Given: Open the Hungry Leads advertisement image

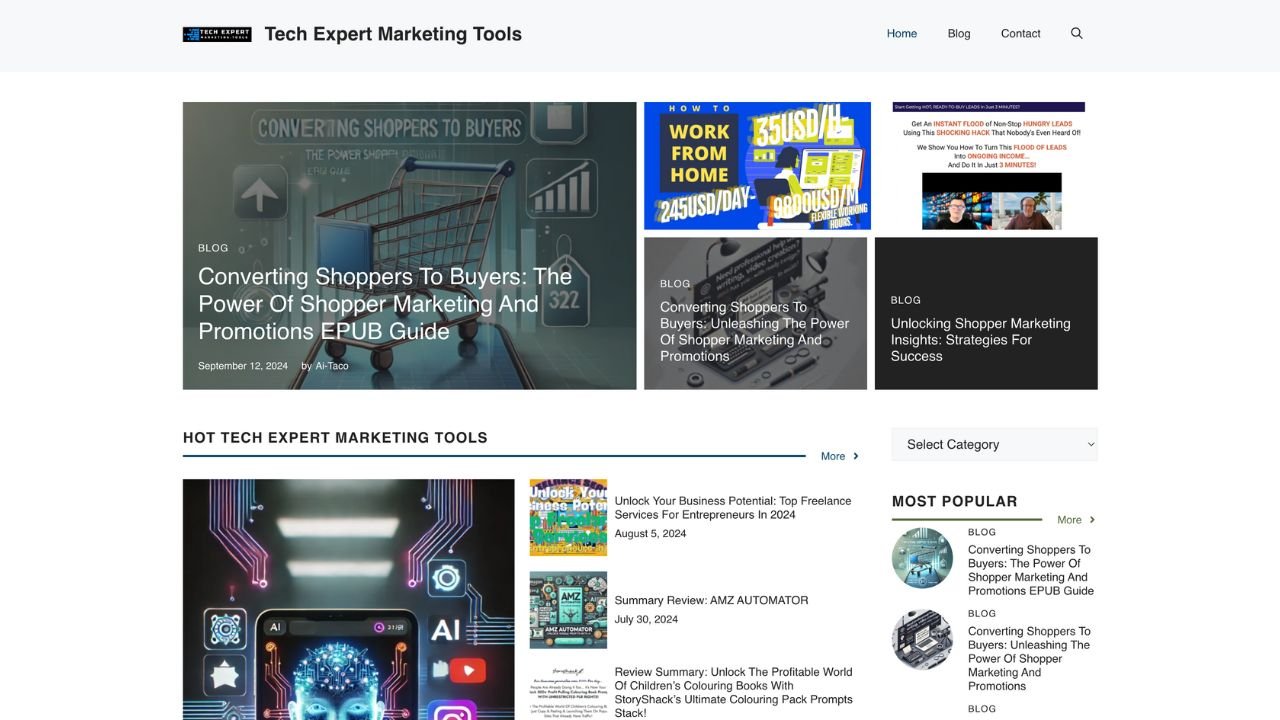Looking at the screenshot, I should [991, 166].
